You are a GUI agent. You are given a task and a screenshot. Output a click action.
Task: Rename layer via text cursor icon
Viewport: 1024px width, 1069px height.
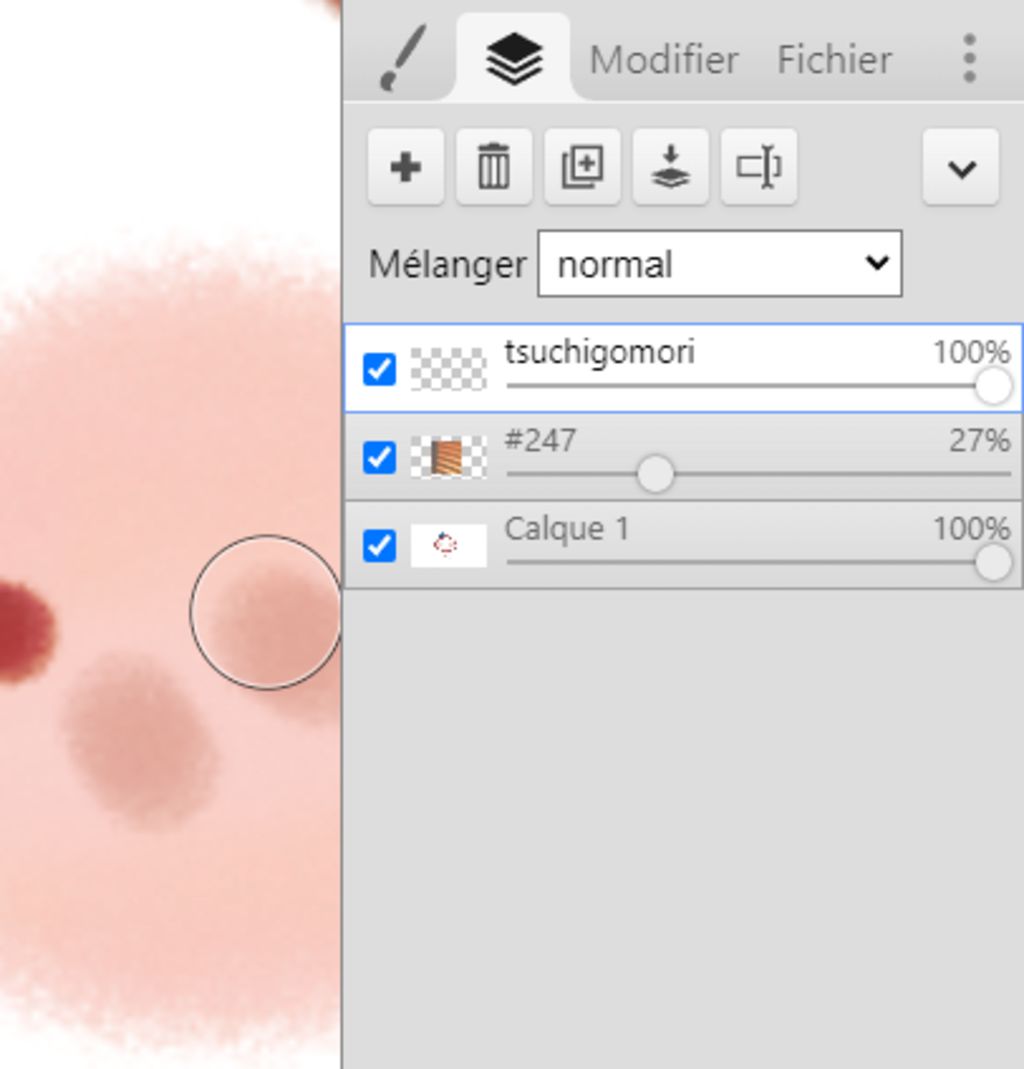[758, 167]
